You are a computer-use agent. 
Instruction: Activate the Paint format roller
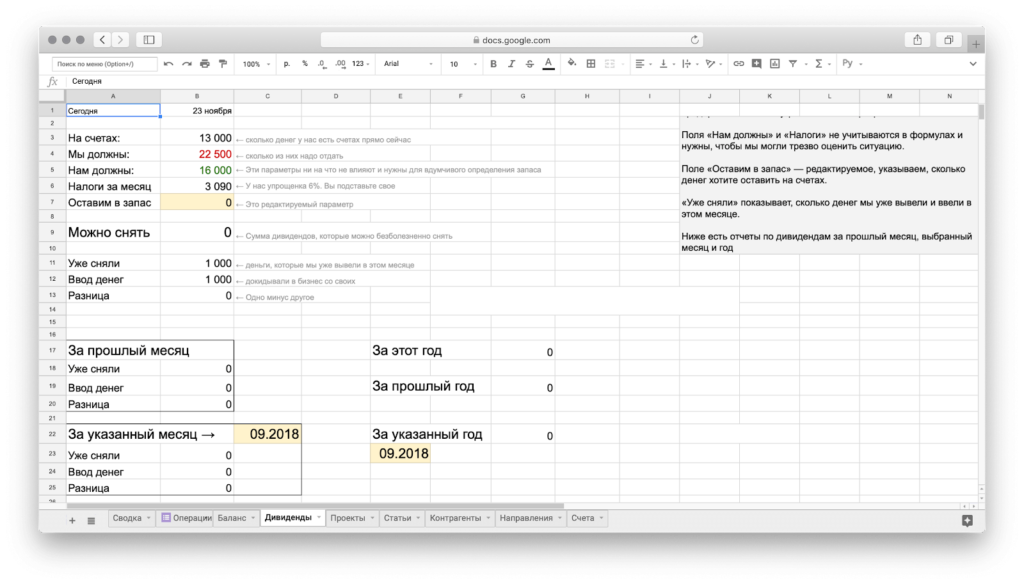[x=223, y=63]
